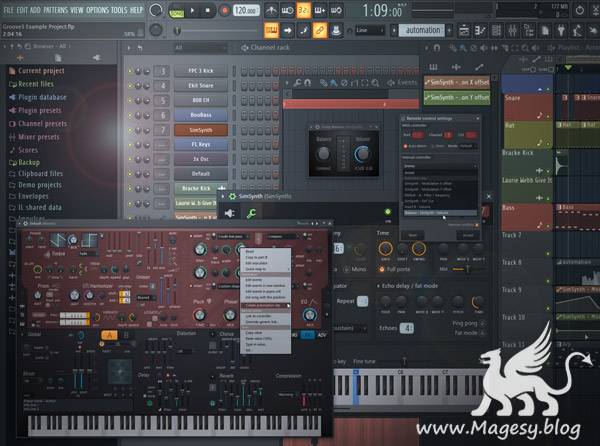
Task: Select SimSynth - on X offset clip
Action: tap(457, 82)
